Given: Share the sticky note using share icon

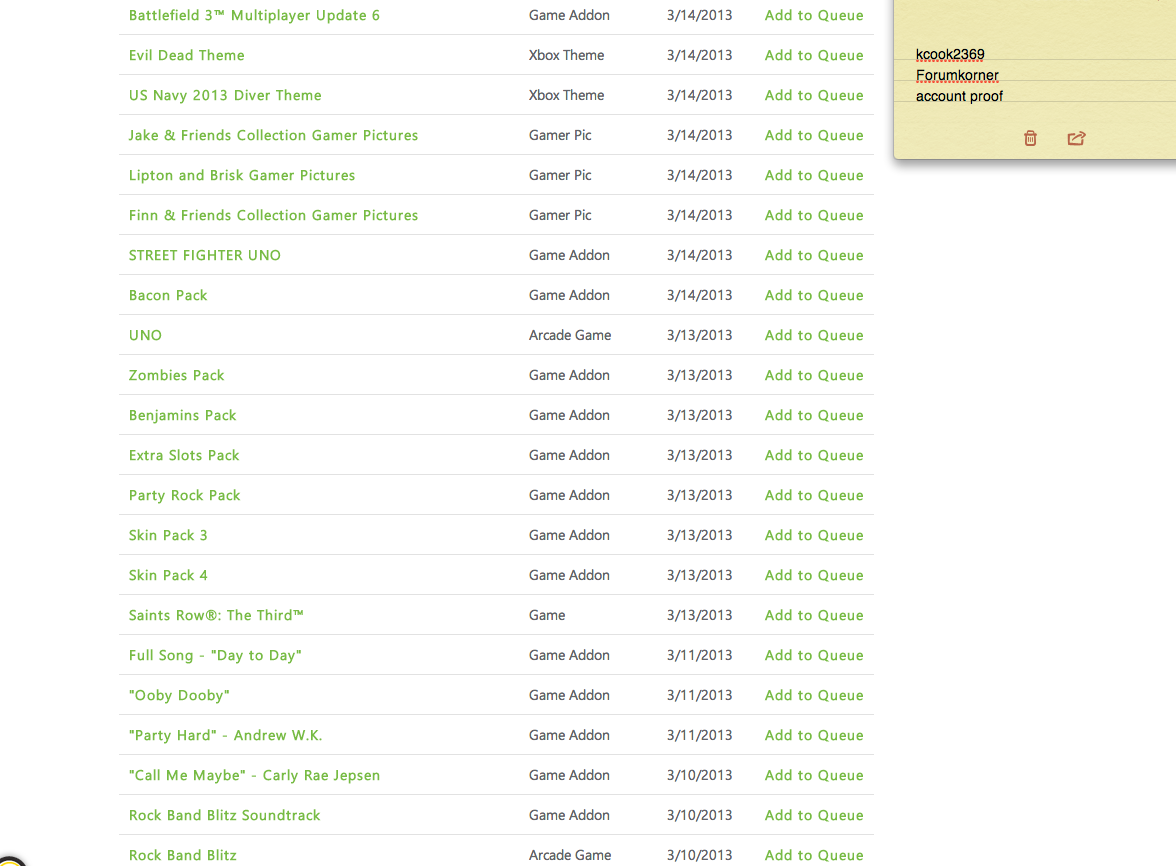Looking at the screenshot, I should click(1076, 138).
